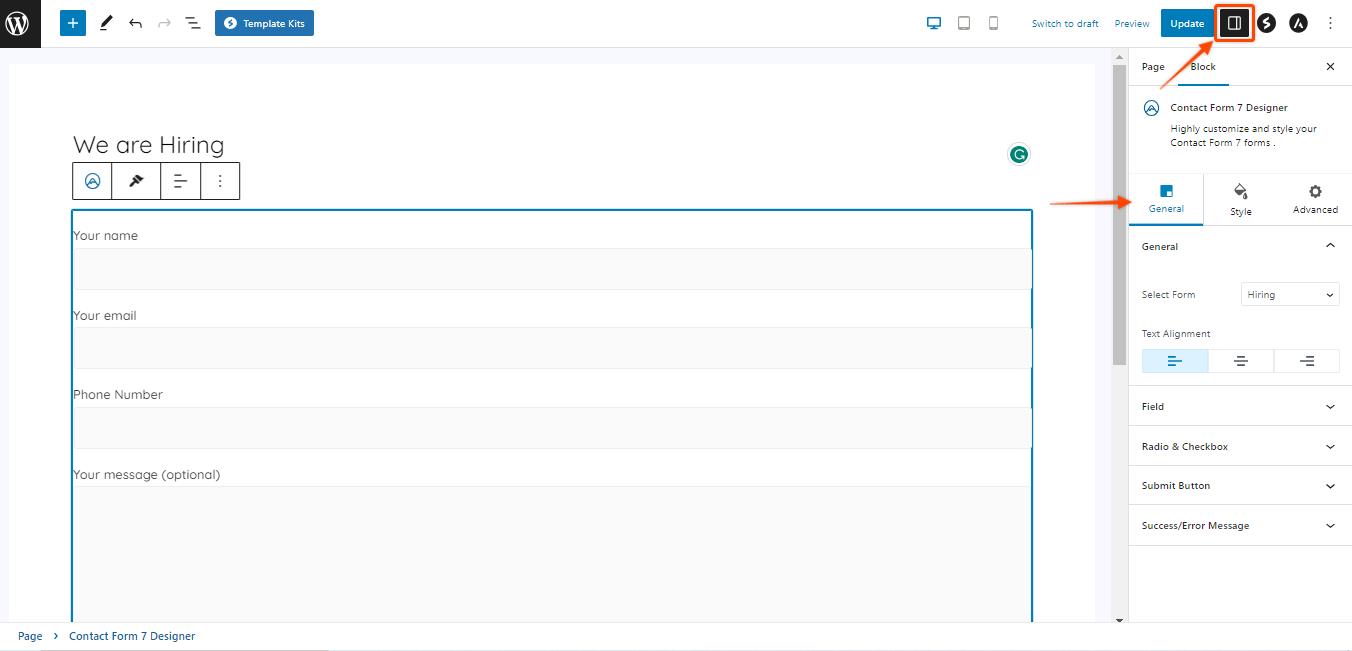Click the Update button
The image size is (1352, 651).
(1187, 23)
